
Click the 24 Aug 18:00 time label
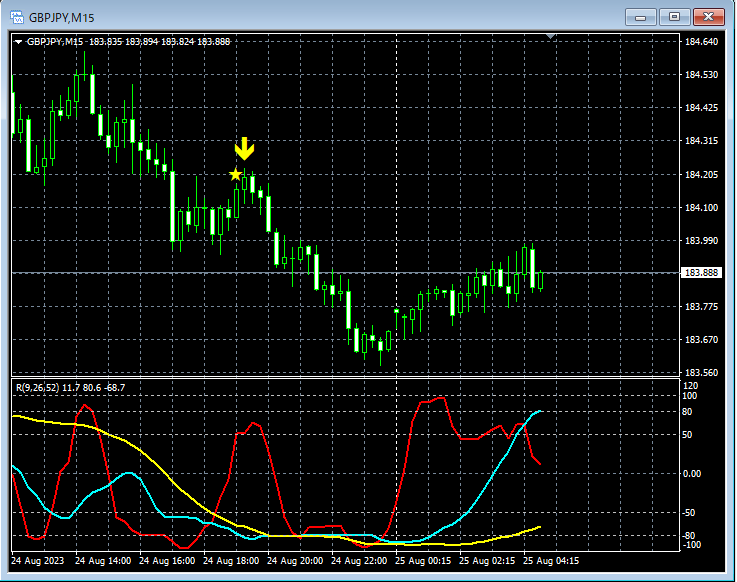231,560
